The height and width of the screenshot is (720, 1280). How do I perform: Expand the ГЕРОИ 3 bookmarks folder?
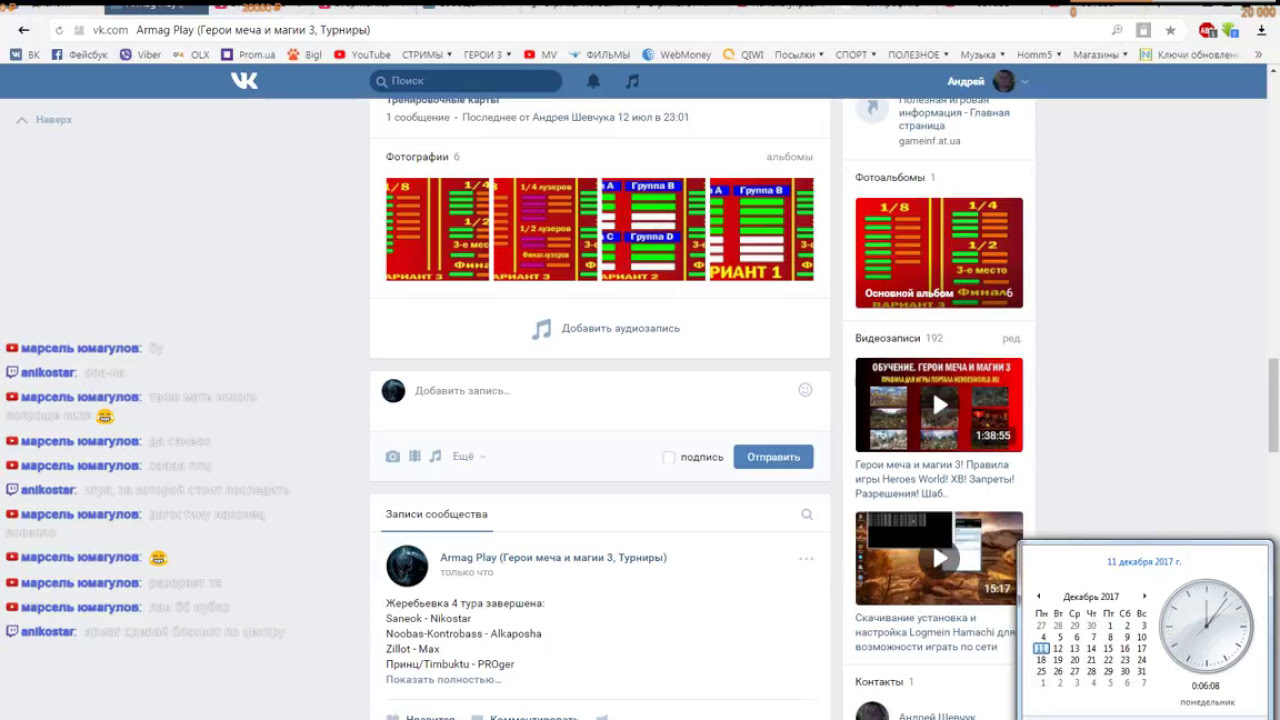[488, 55]
